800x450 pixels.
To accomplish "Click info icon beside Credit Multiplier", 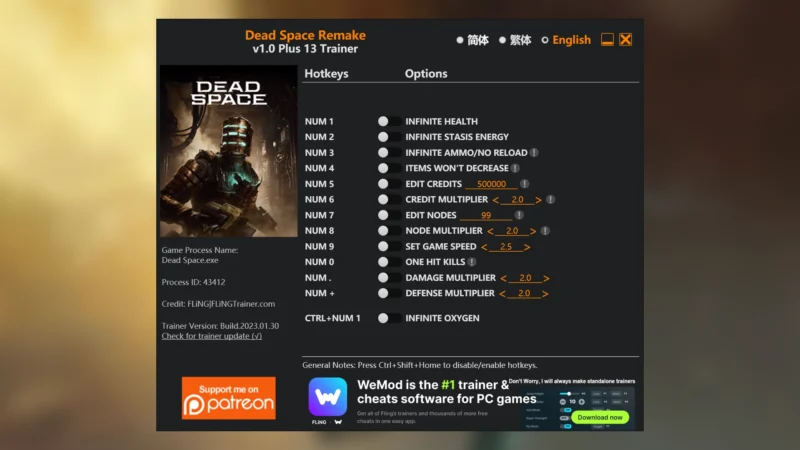I will pos(551,199).
